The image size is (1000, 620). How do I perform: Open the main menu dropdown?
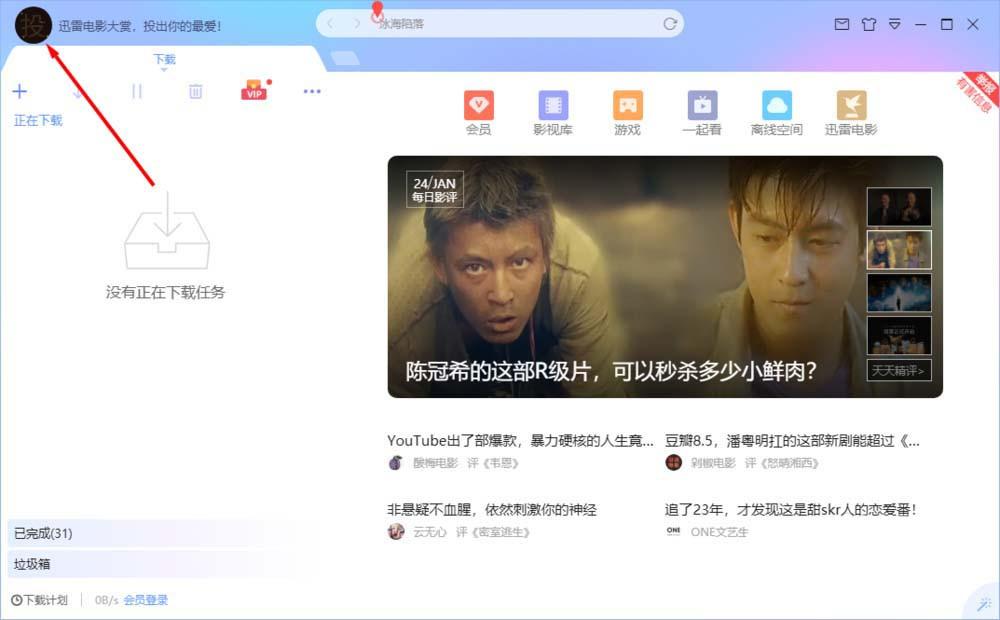pyautogui.click(x=895, y=24)
